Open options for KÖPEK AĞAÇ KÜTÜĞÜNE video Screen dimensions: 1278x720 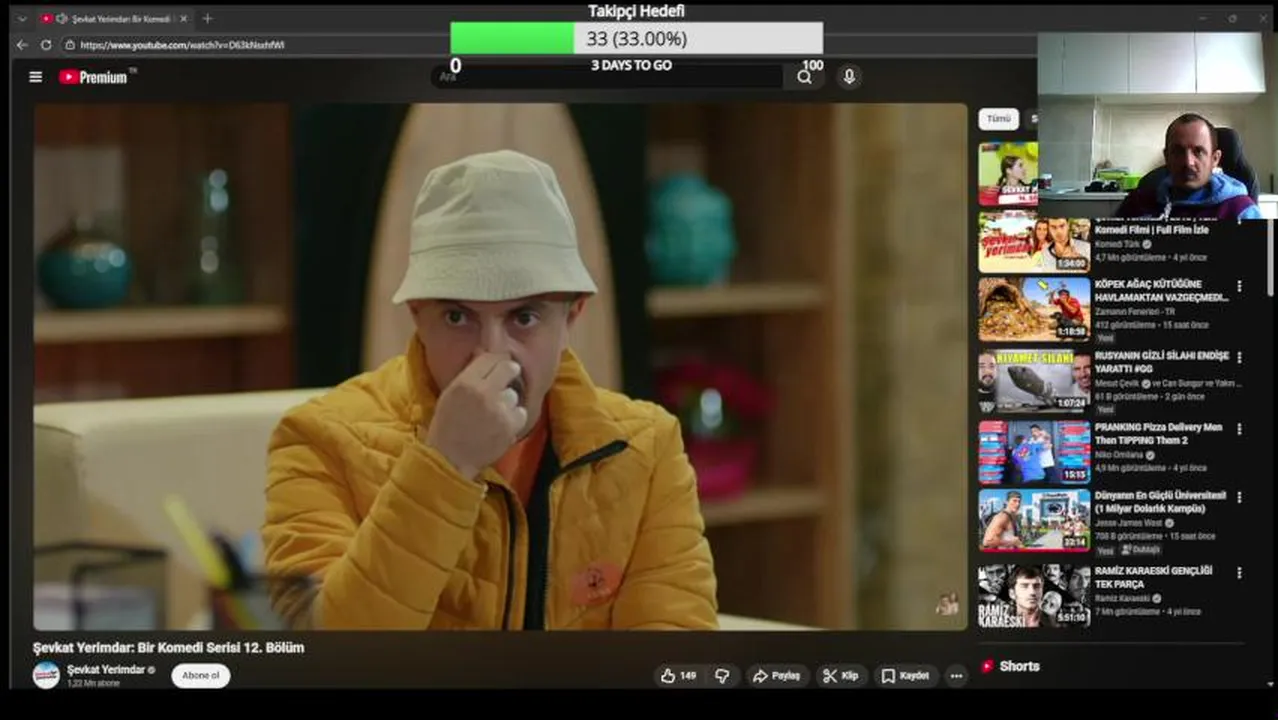tap(1239, 286)
